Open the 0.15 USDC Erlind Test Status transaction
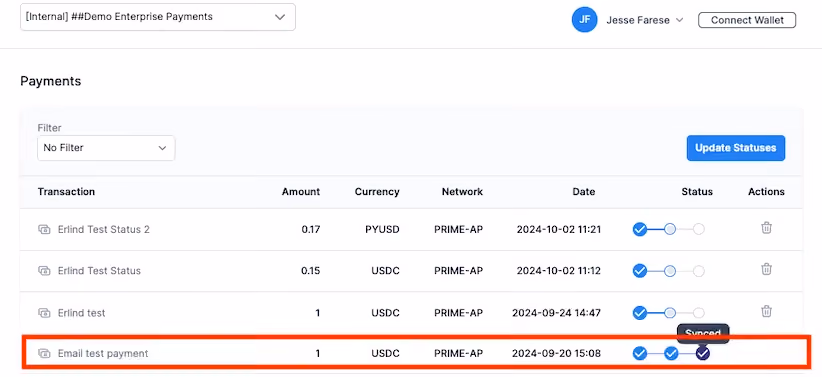 pyautogui.click(x=99, y=271)
